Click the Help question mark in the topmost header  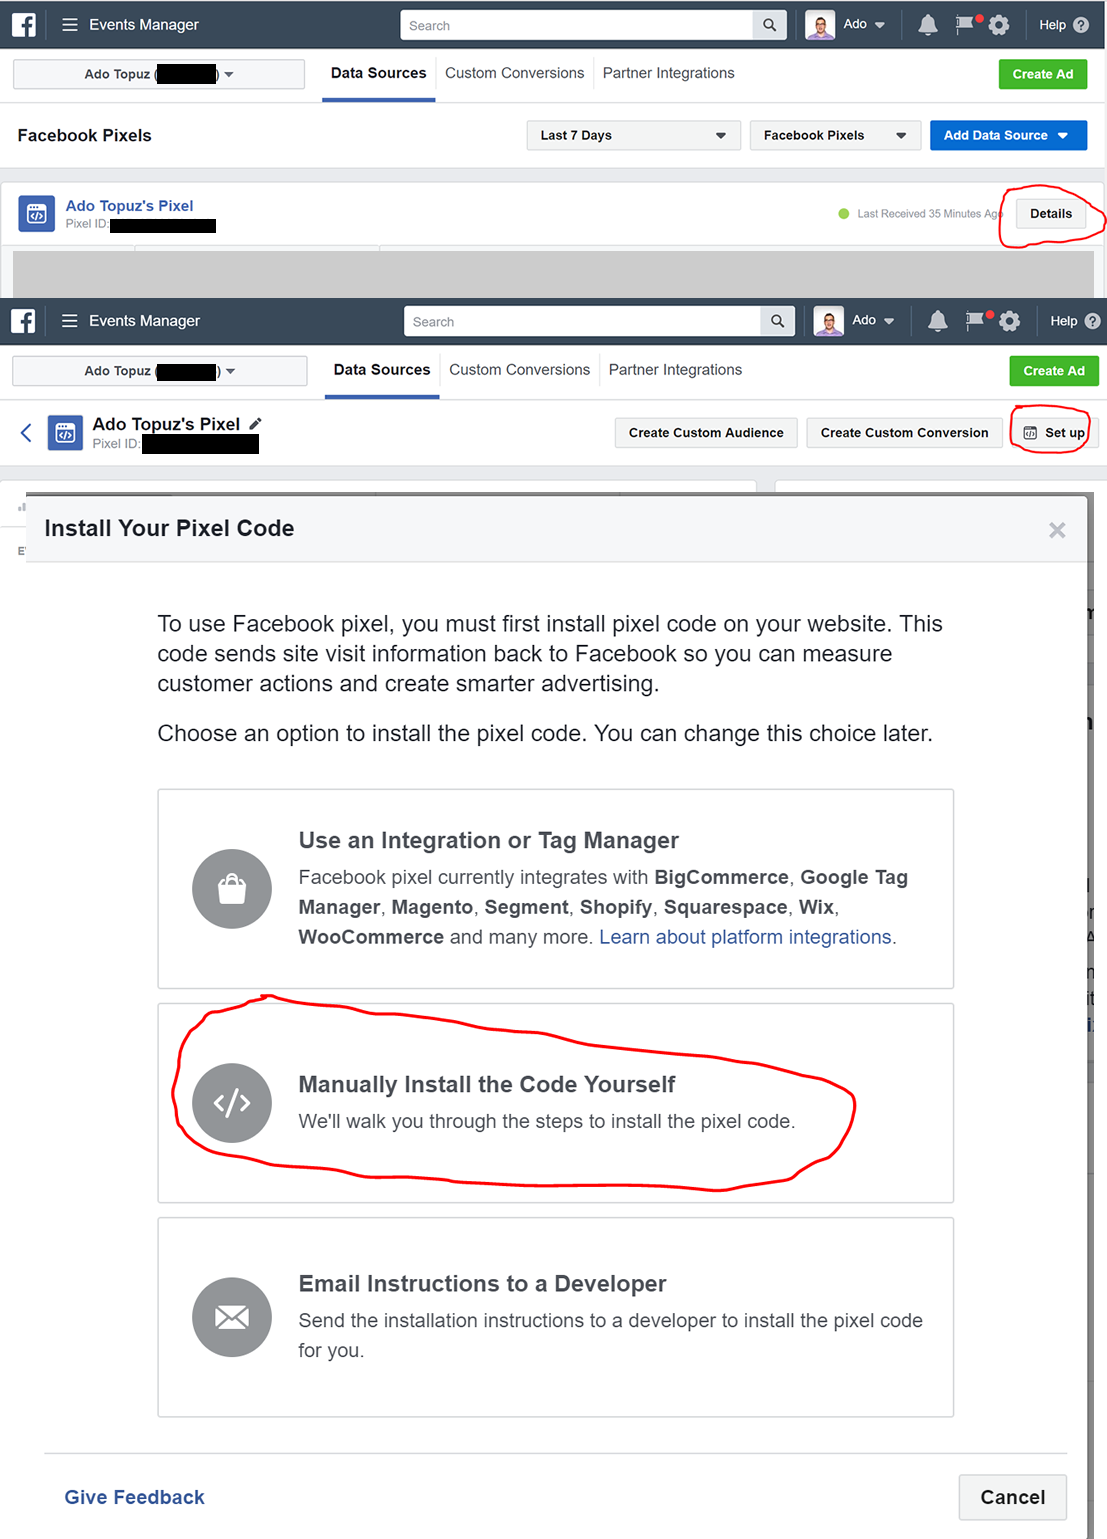tap(1081, 25)
